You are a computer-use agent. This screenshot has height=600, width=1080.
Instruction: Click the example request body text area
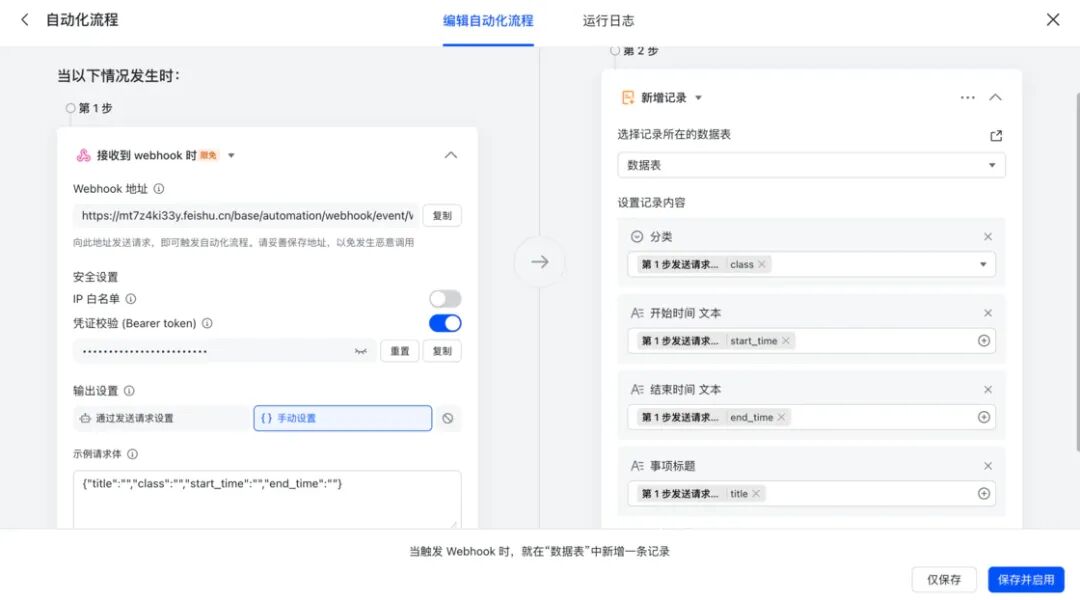coord(267,499)
